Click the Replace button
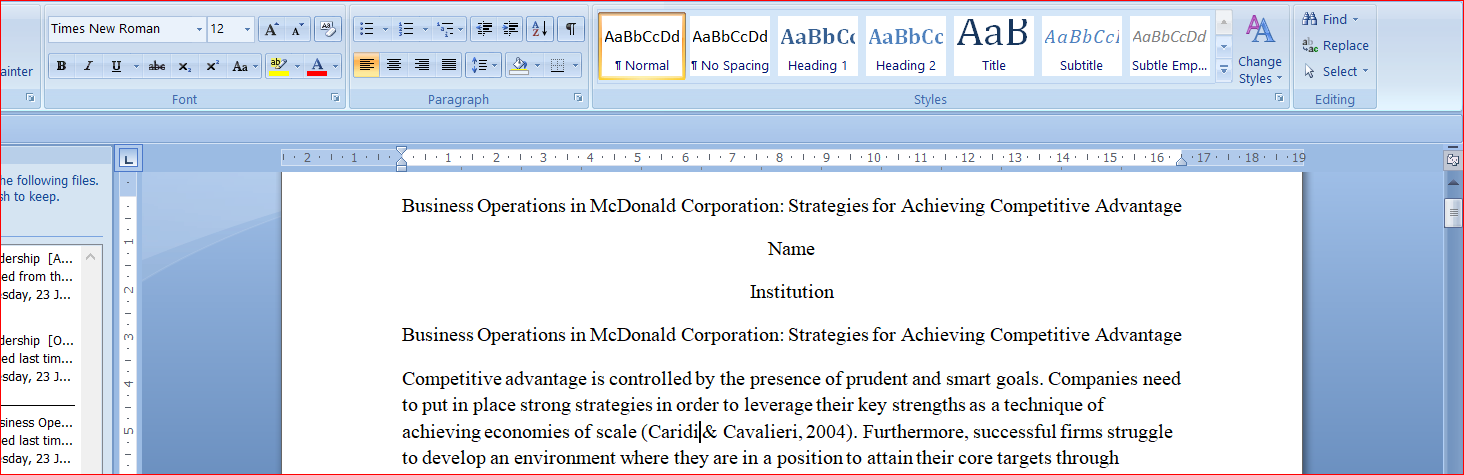 click(1335, 45)
